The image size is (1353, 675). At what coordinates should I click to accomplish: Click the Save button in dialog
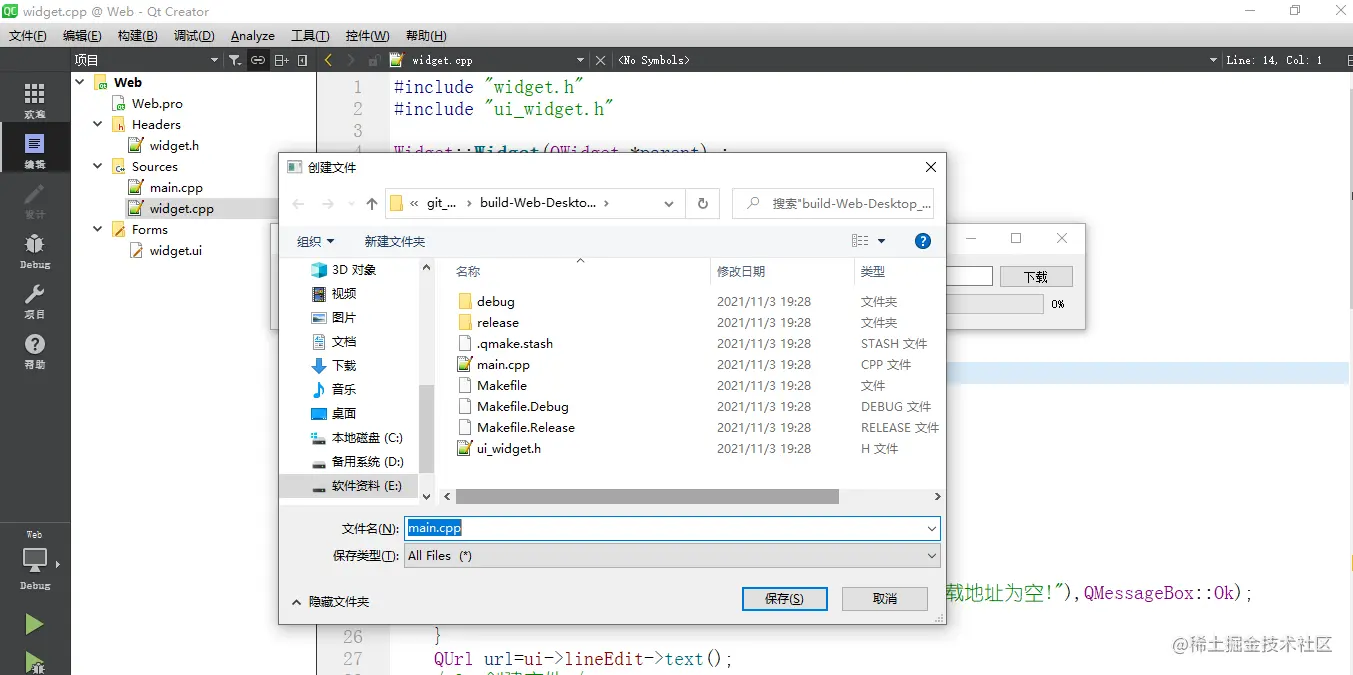[784, 598]
